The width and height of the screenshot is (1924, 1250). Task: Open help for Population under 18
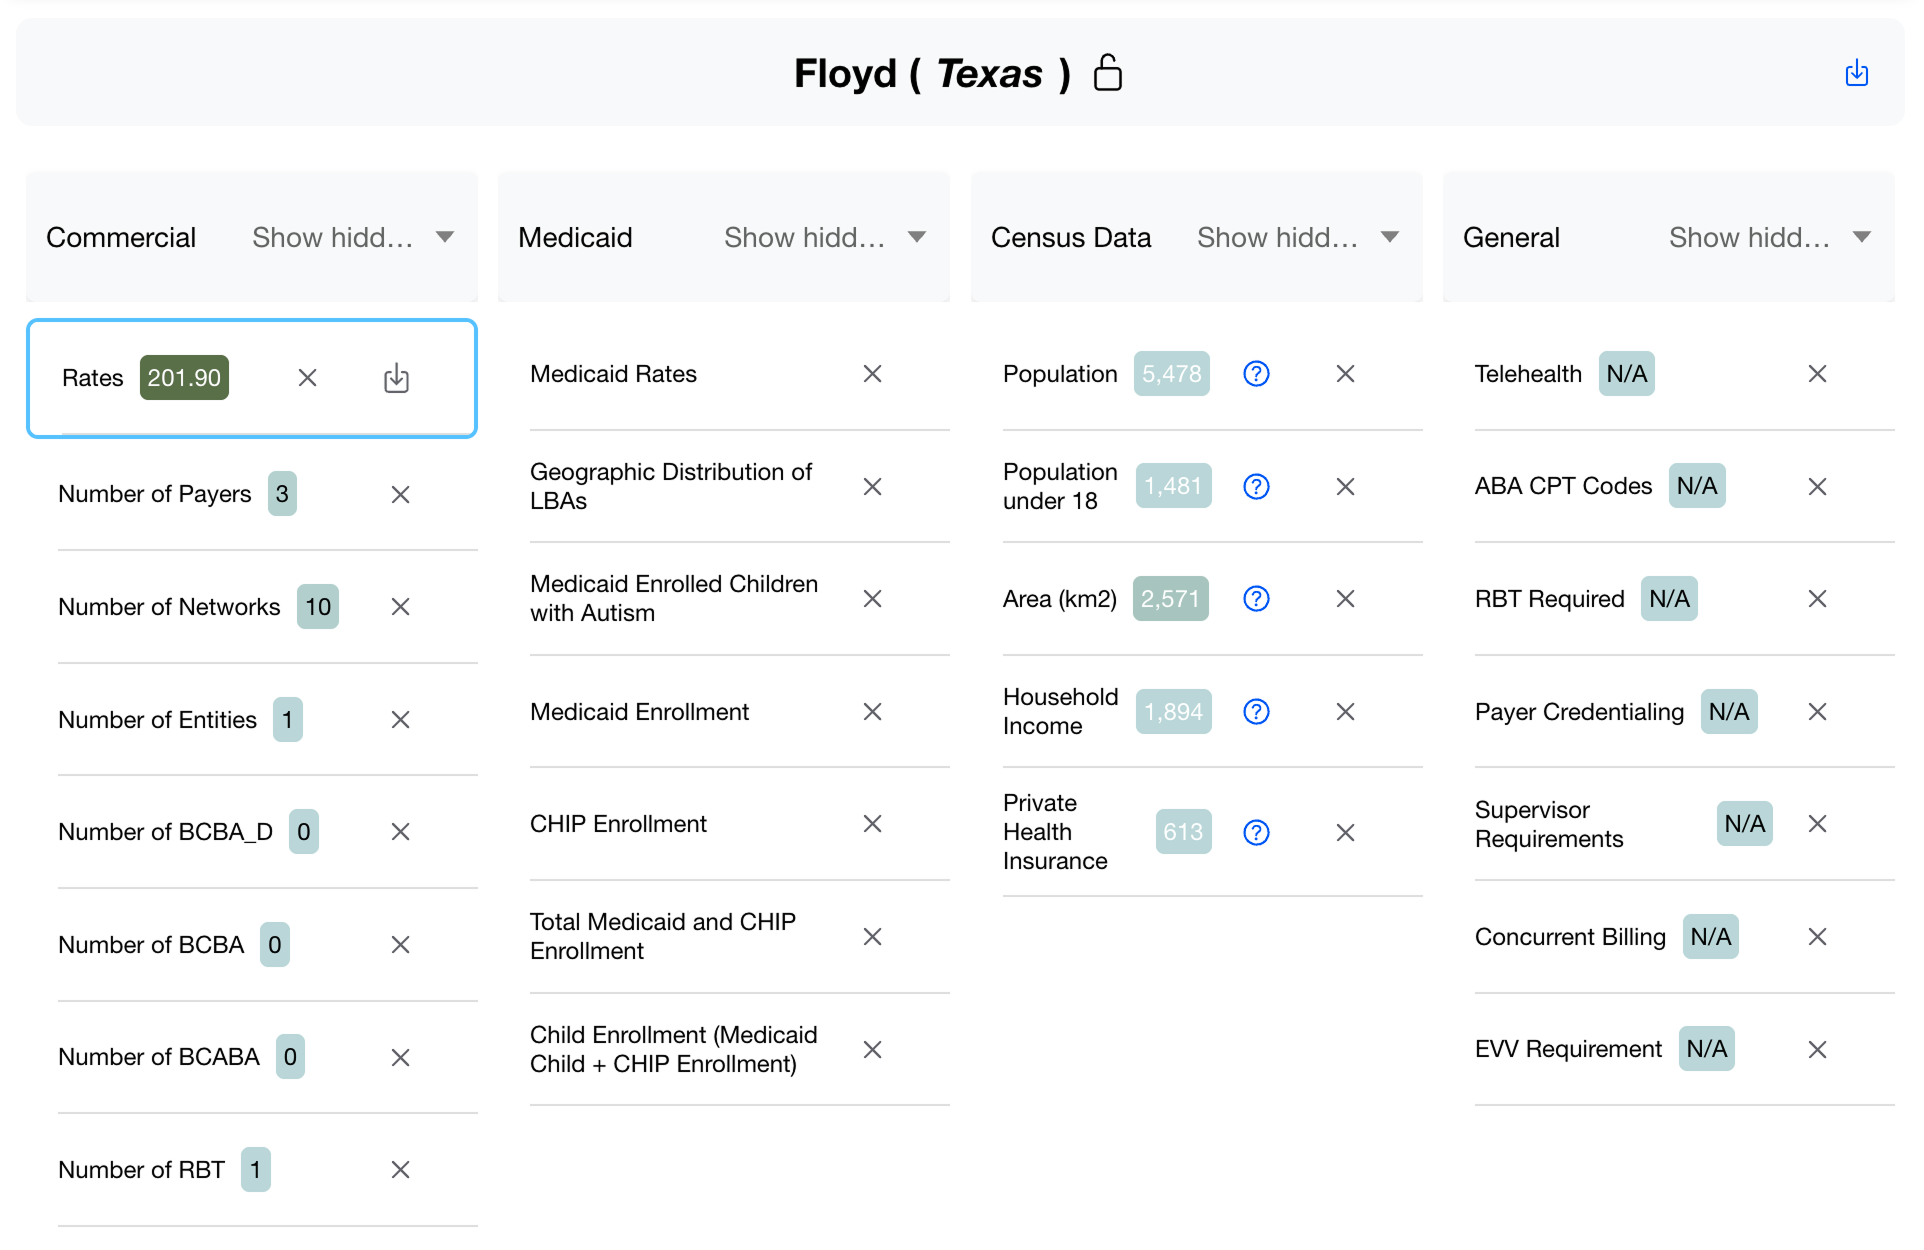pos(1257,487)
